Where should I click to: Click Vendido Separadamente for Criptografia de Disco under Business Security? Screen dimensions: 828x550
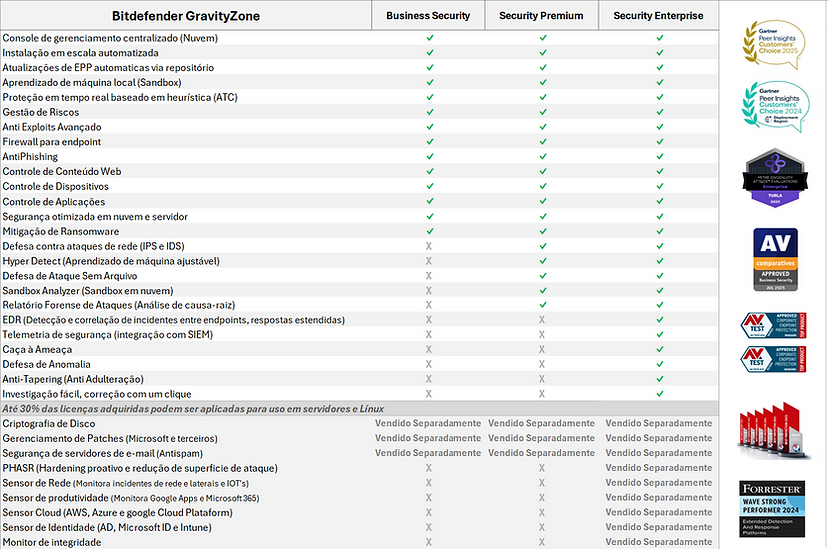pyautogui.click(x=428, y=423)
